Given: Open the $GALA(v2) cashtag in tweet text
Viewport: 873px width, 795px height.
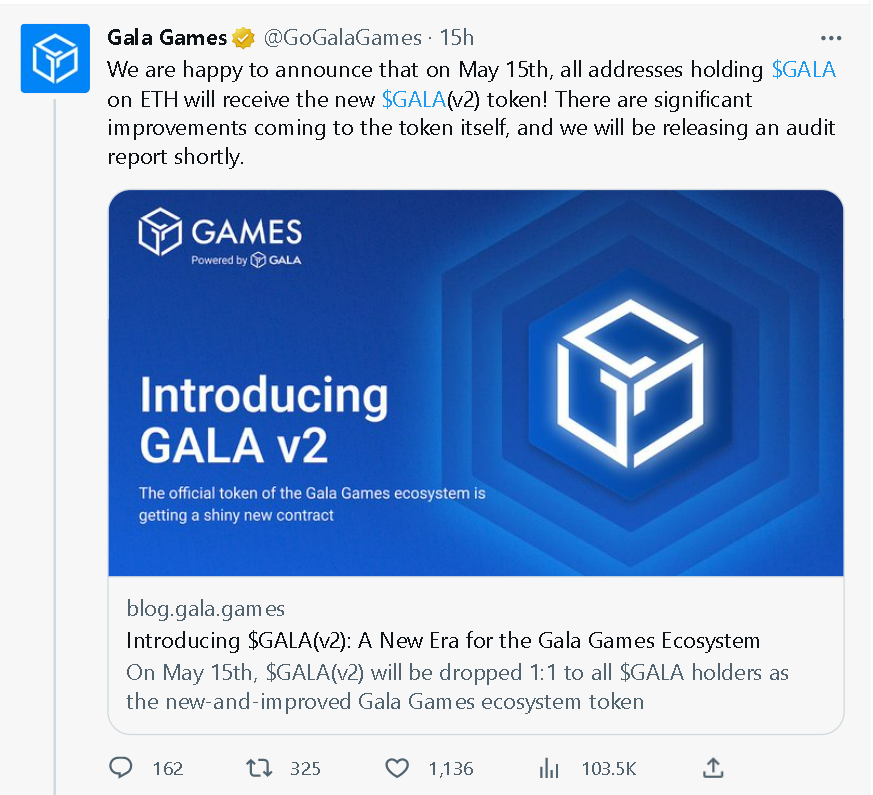Looking at the screenshot, I should [x=414, y=100].
